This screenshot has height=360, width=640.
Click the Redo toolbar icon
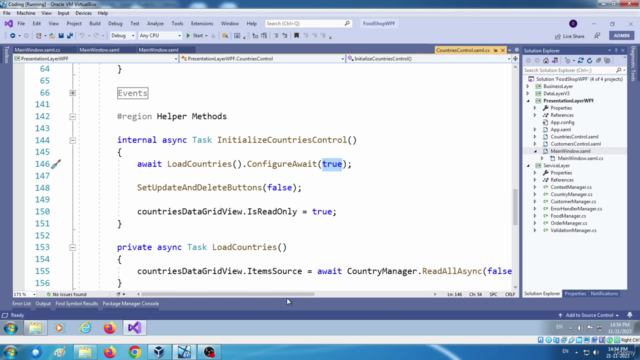pyautogui.click(x=96, y=36)
